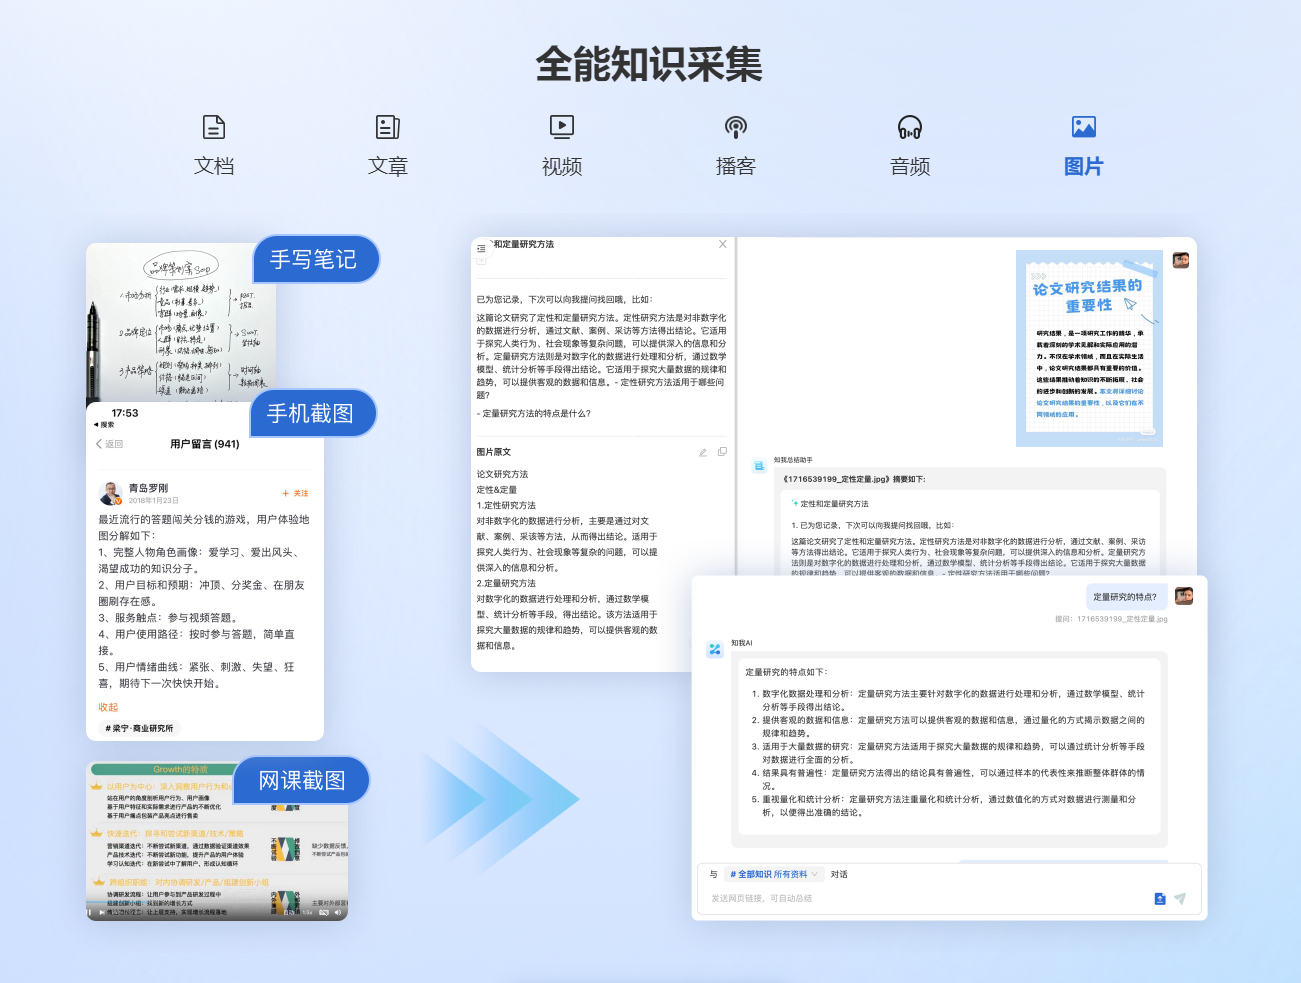Click the upload file icon in chat box
This screenshot has width=1301, height=983.
tap(1160, 899)
